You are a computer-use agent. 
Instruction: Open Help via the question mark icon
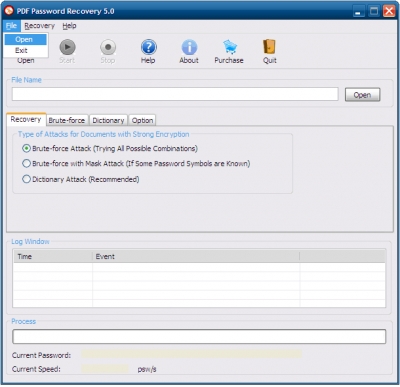pos(149,47)
